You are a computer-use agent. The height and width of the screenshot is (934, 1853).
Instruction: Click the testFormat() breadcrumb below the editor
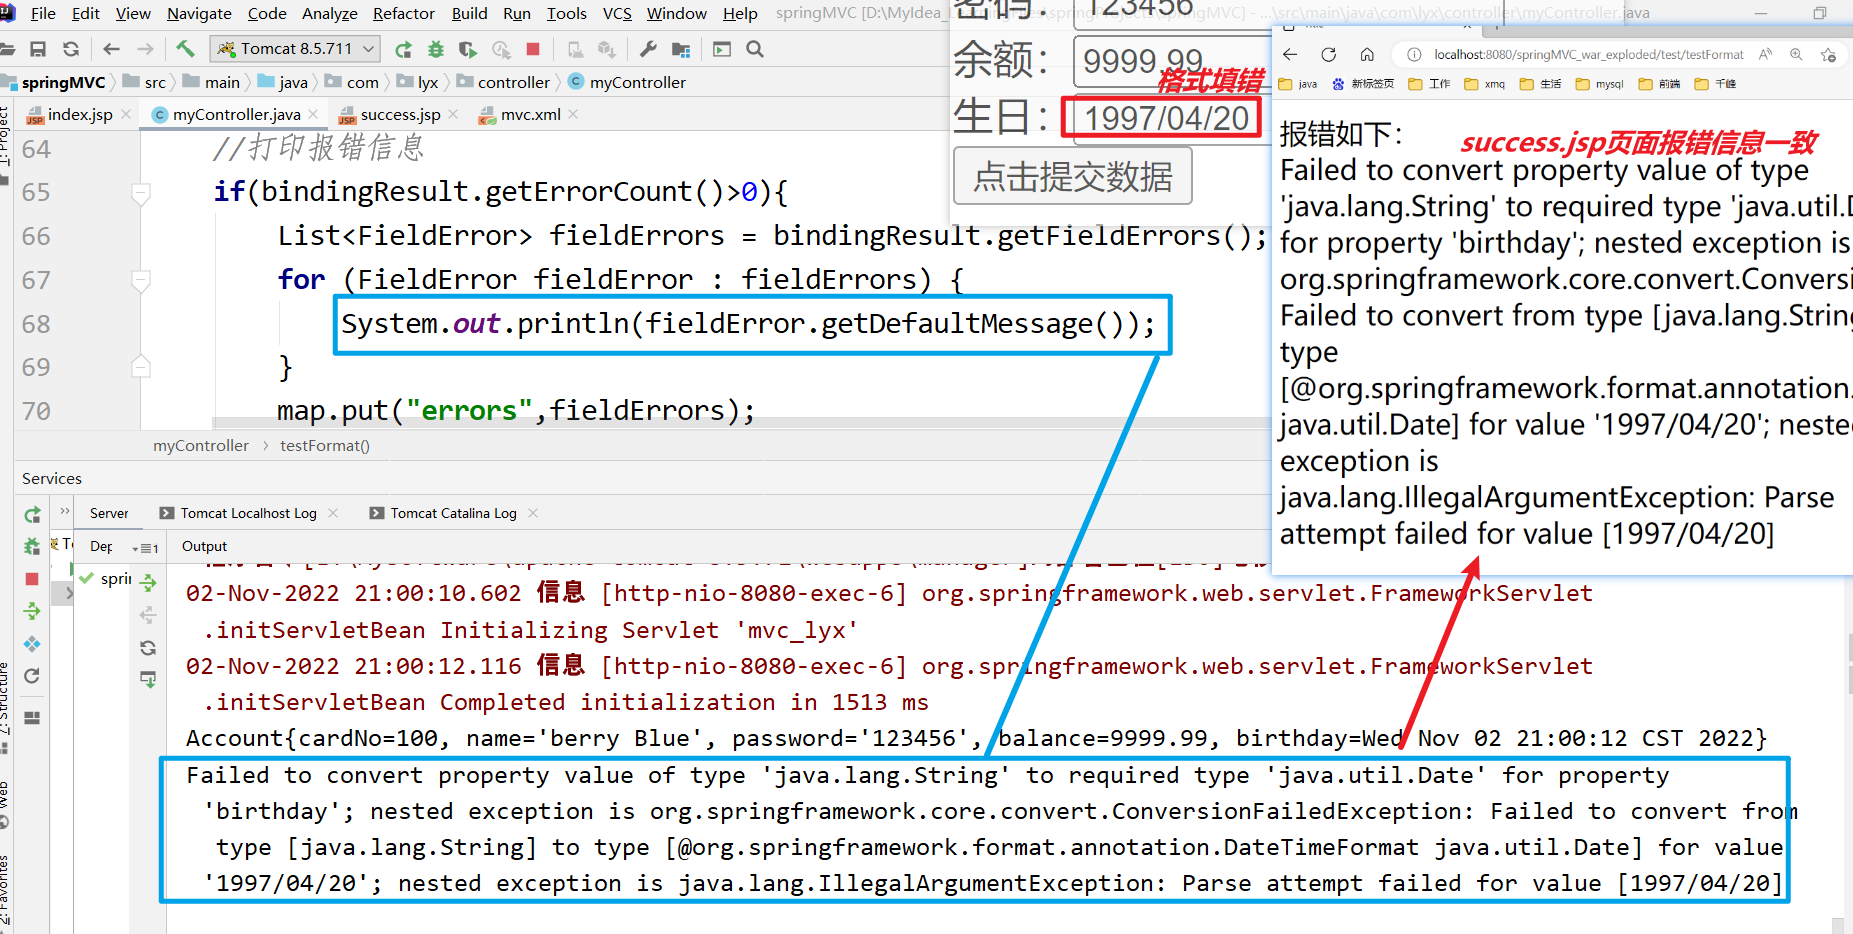click(325, 446)
